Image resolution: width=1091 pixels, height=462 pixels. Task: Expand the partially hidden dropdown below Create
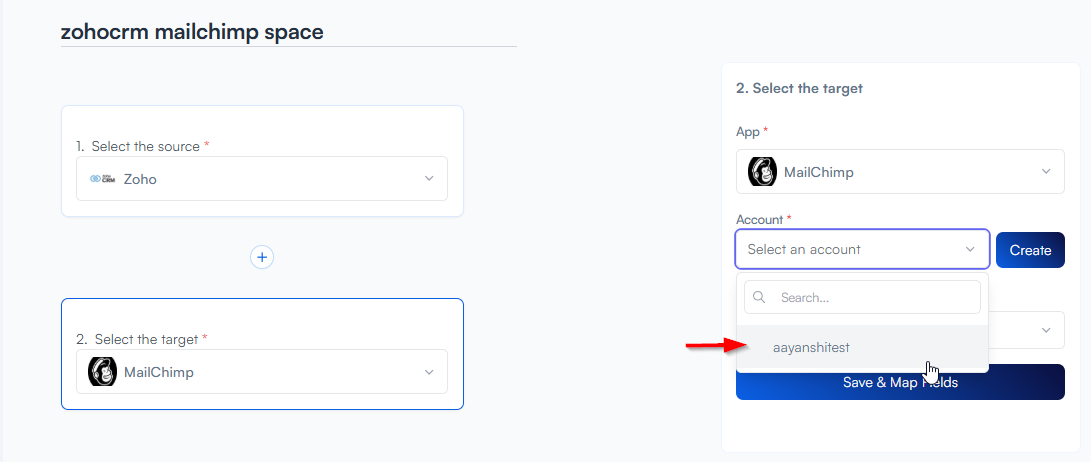(x=1046, y=330)
